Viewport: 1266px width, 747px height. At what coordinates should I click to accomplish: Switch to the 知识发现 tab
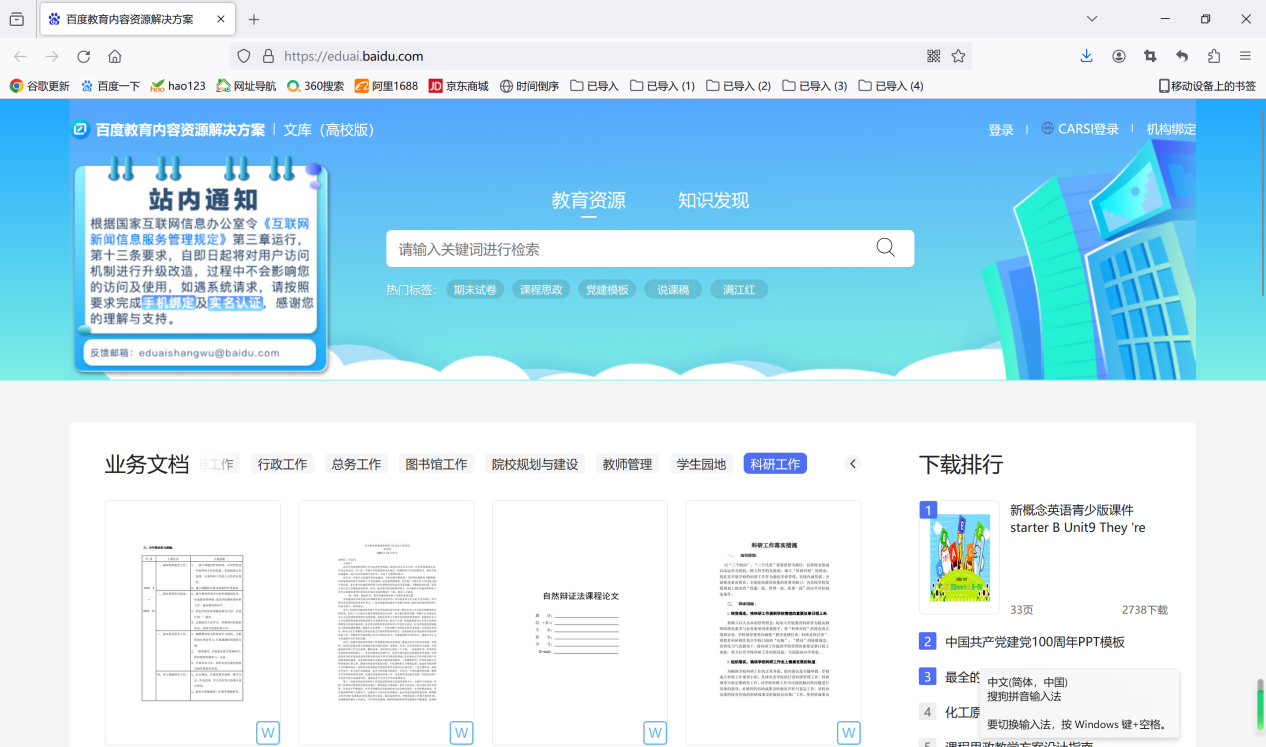coord(713,200)
